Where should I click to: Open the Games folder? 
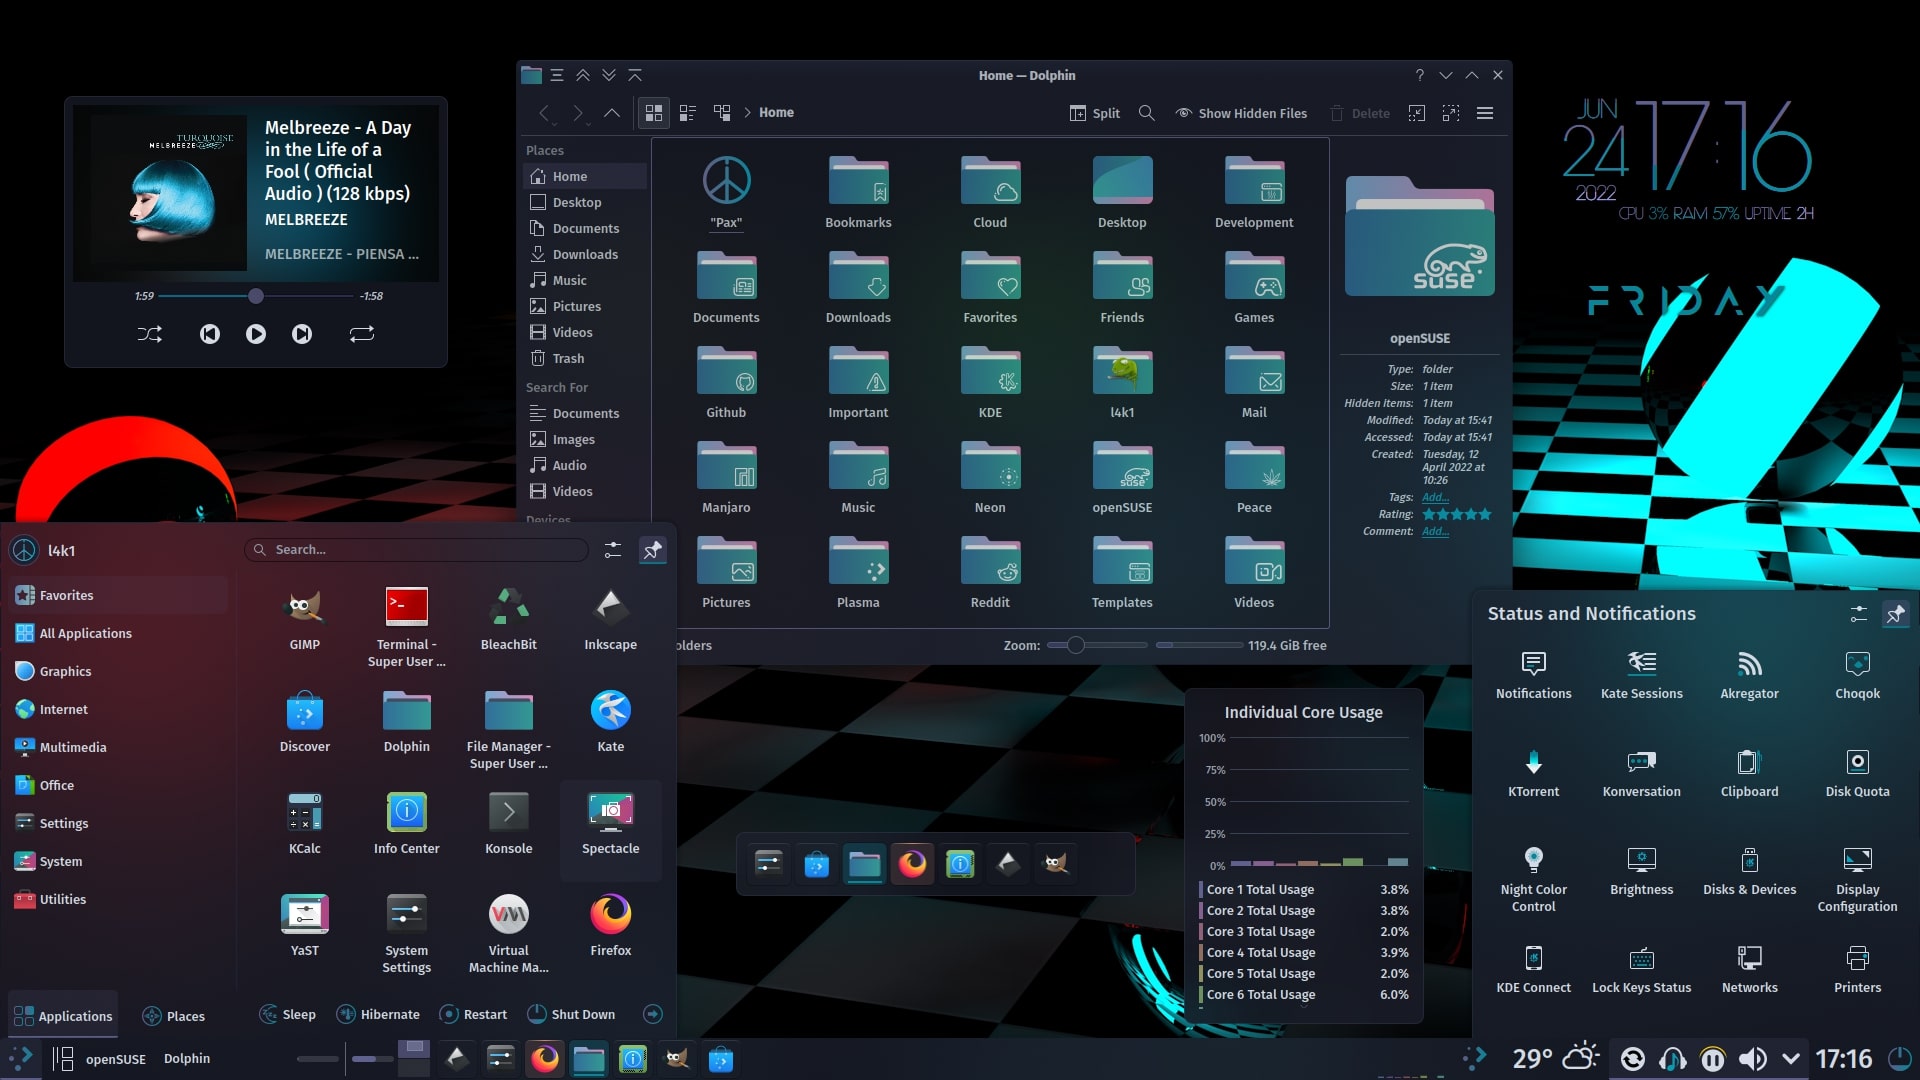pyautogui.click(x=1254, y=287)
